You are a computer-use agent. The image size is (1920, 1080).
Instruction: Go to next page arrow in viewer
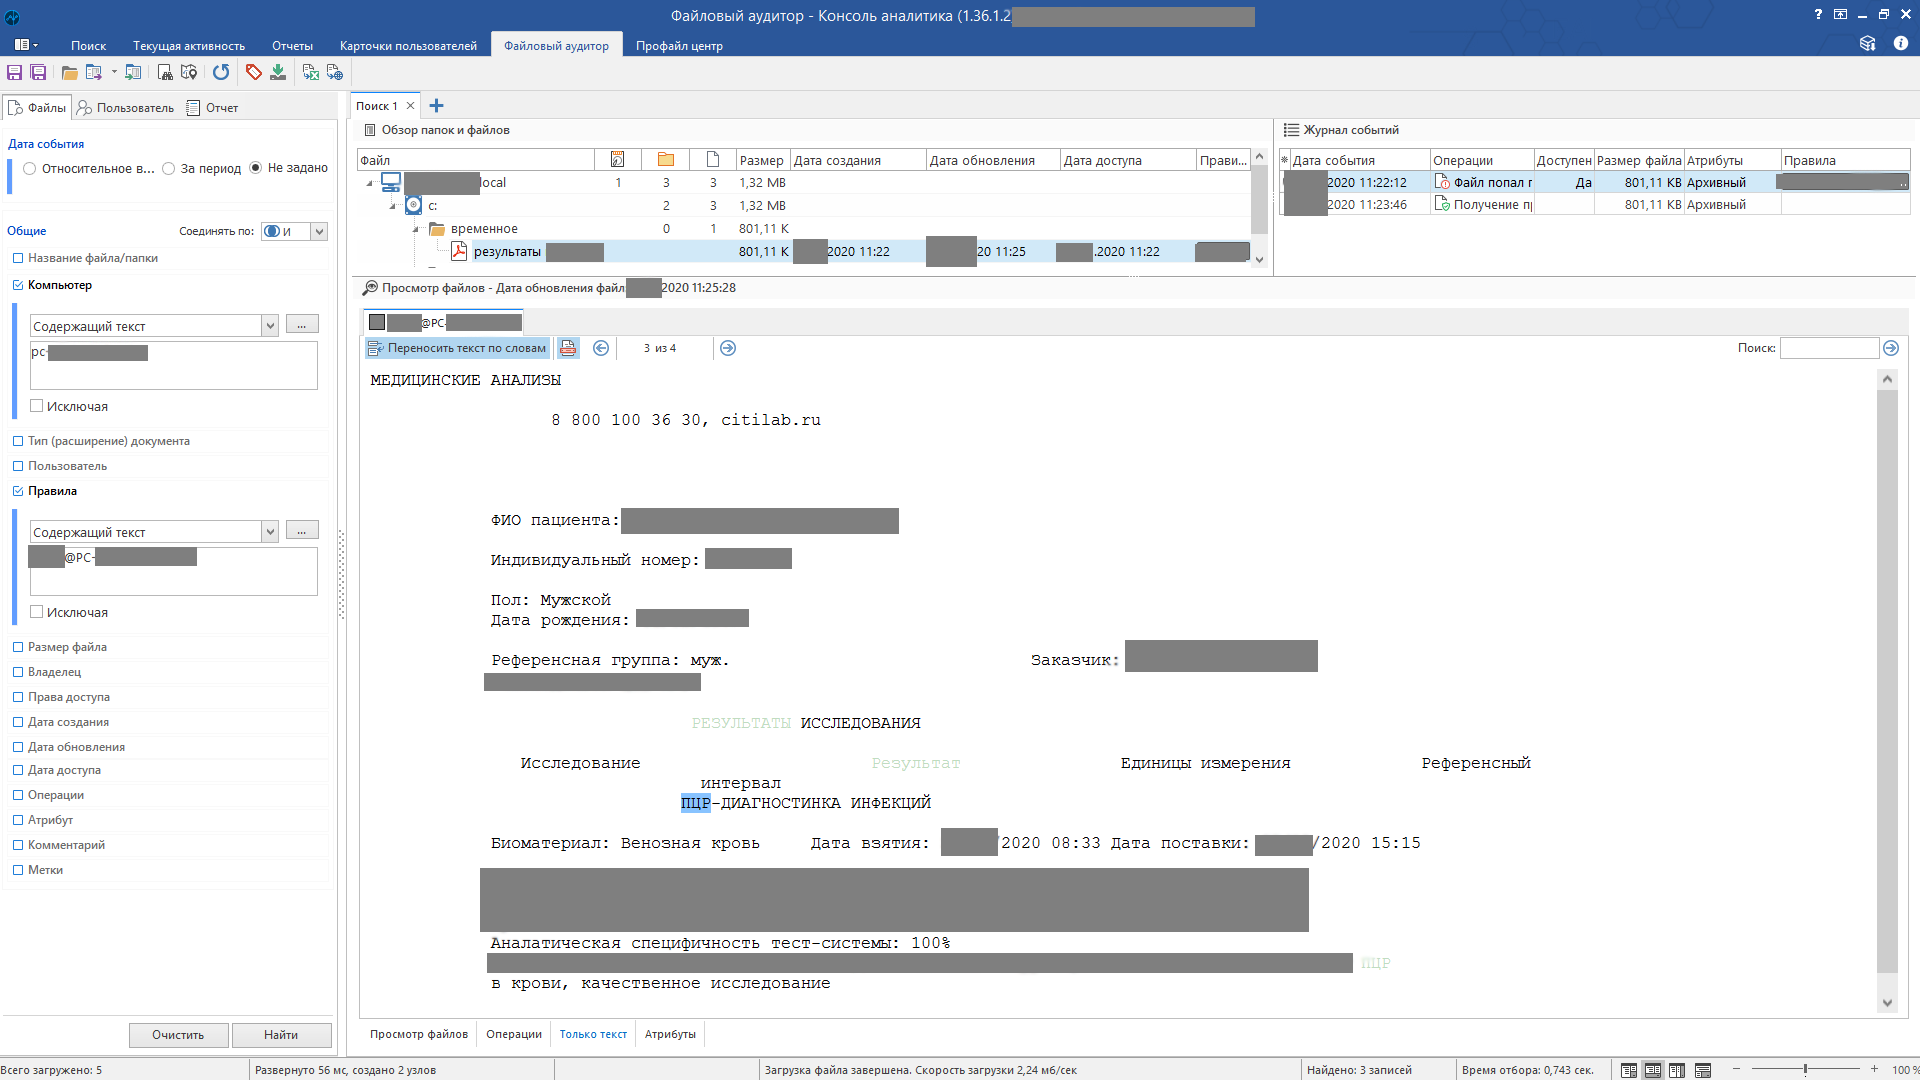point(728,348)
